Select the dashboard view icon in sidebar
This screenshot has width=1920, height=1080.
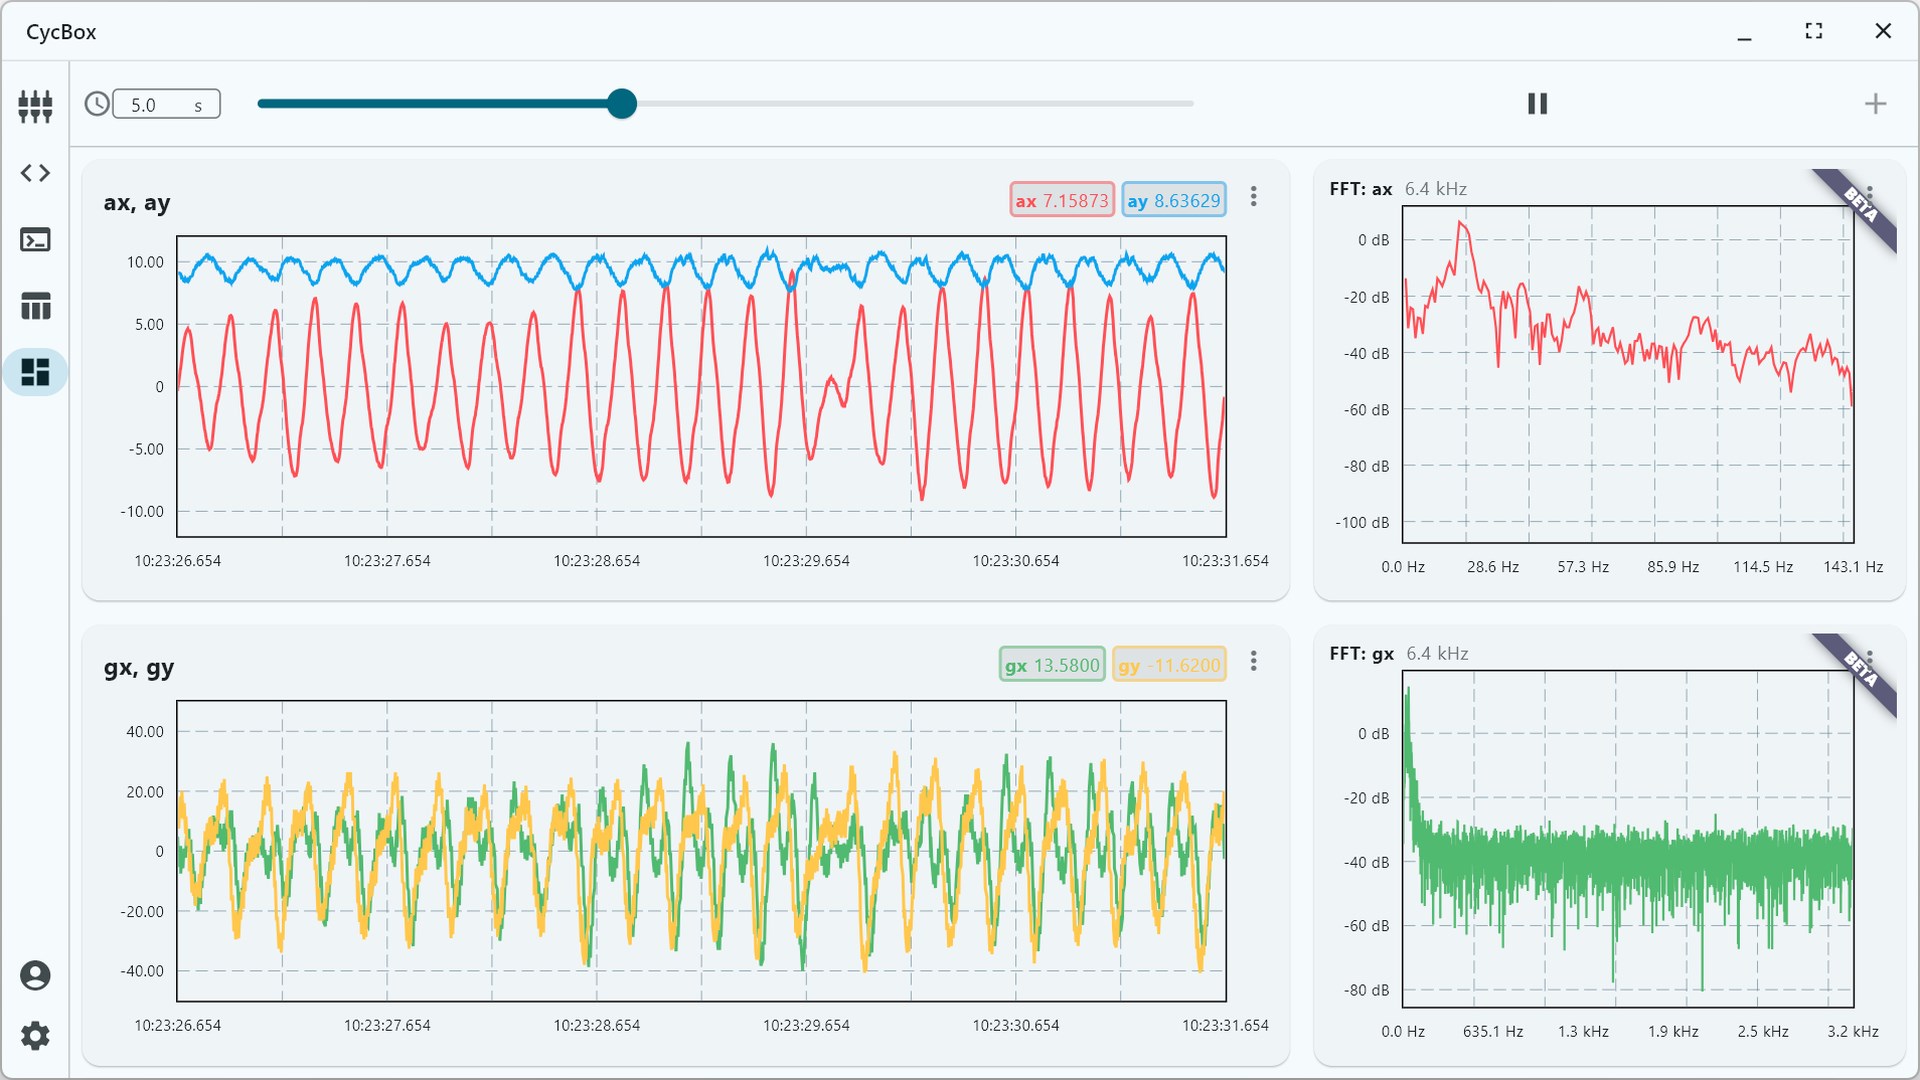tap(35, 372)
